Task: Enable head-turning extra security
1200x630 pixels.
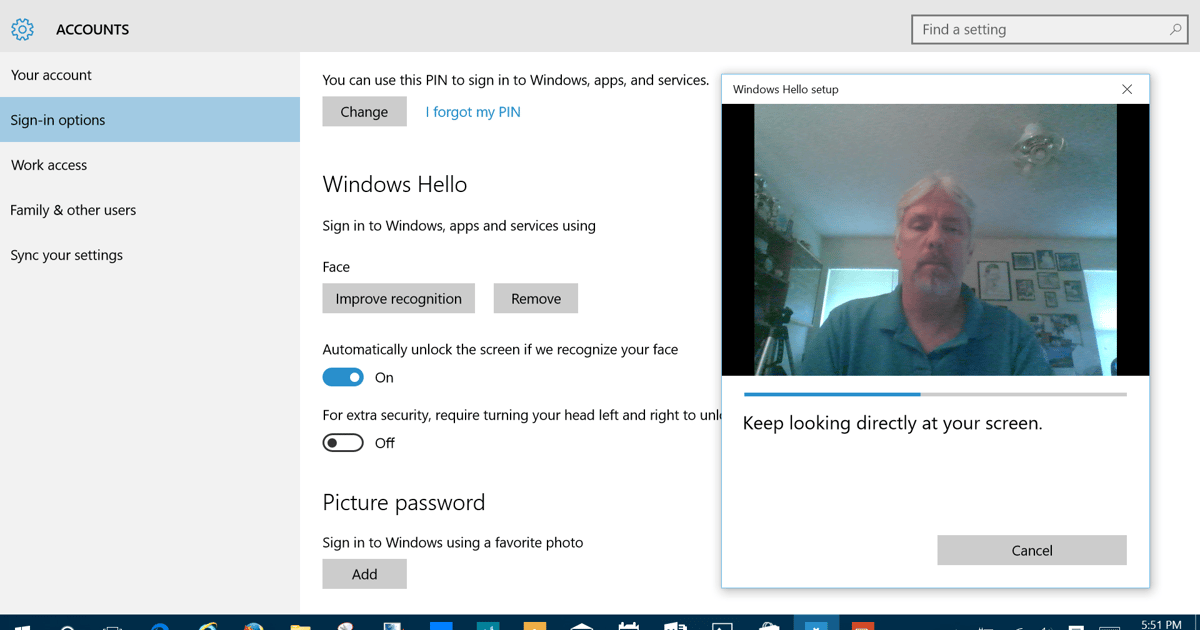Action: coord(343,442)
